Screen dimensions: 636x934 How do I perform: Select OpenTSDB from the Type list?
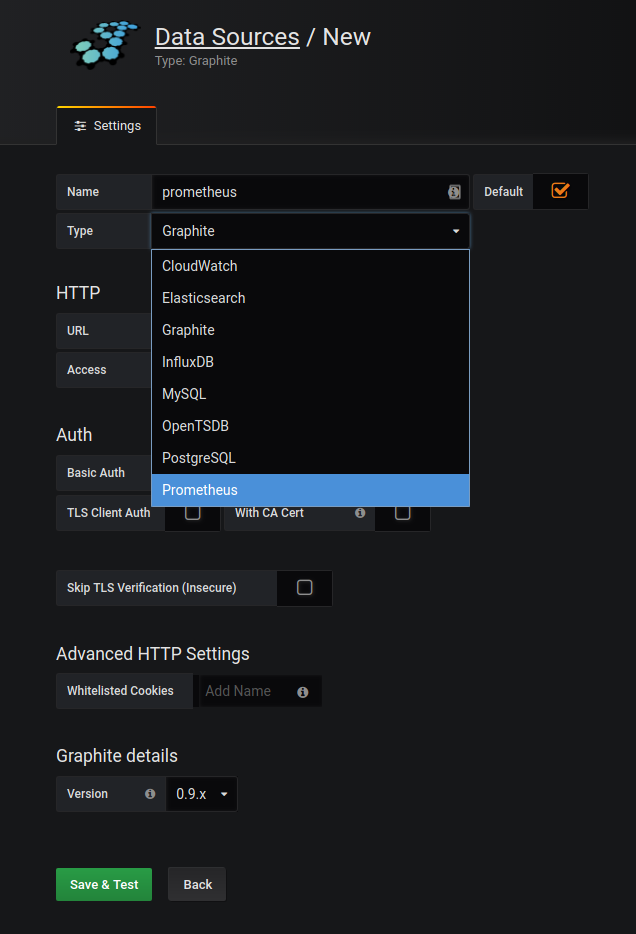click(310, 426)
